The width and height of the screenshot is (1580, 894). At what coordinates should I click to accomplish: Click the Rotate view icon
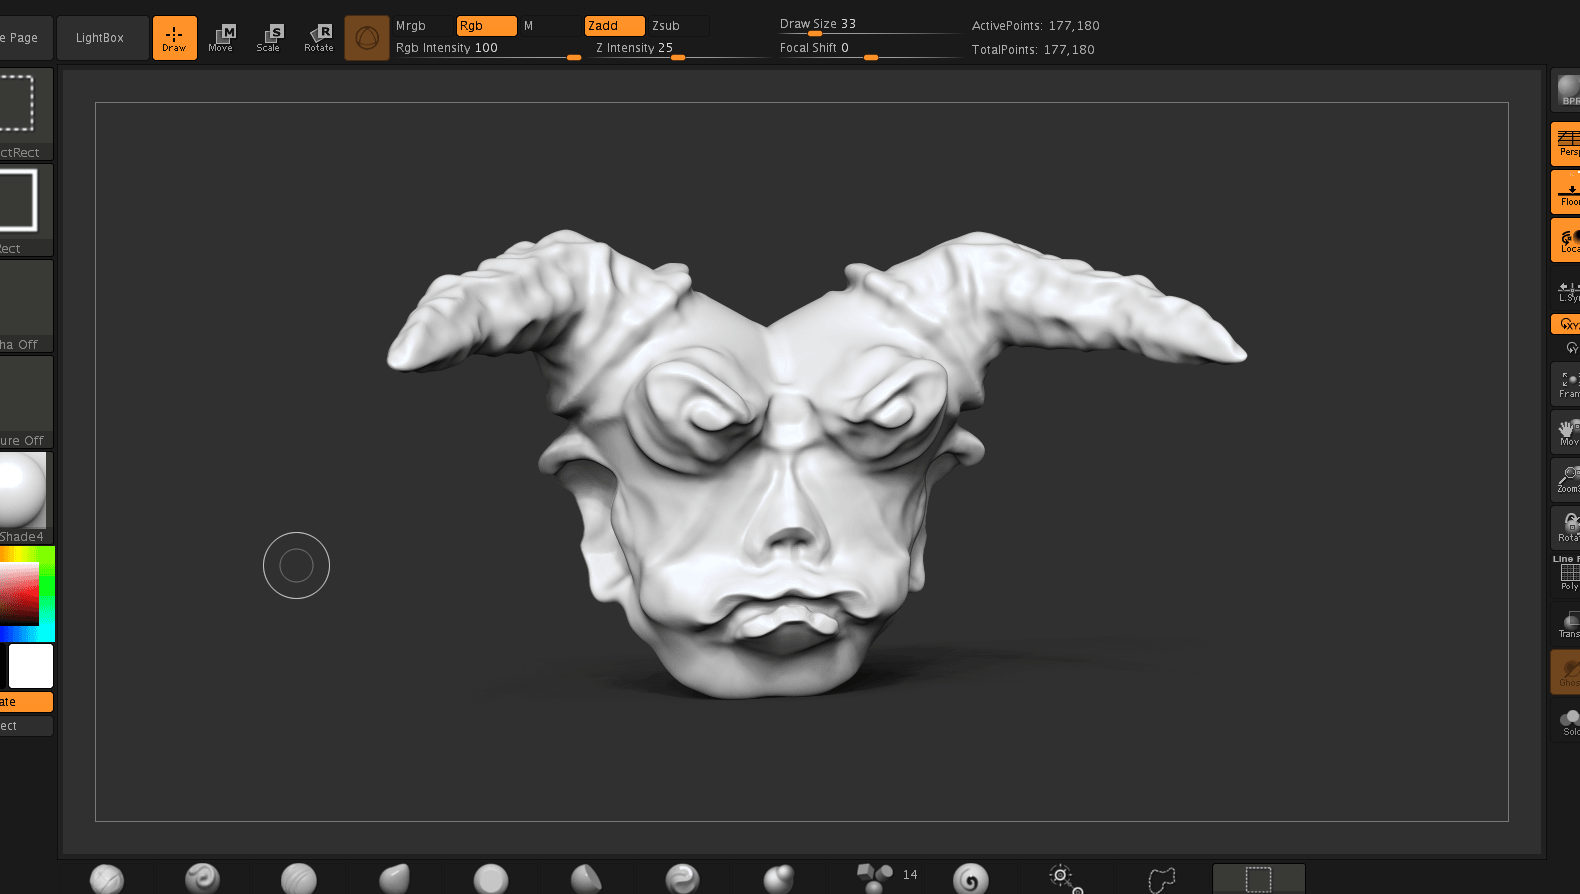(x=1567, y=528)
